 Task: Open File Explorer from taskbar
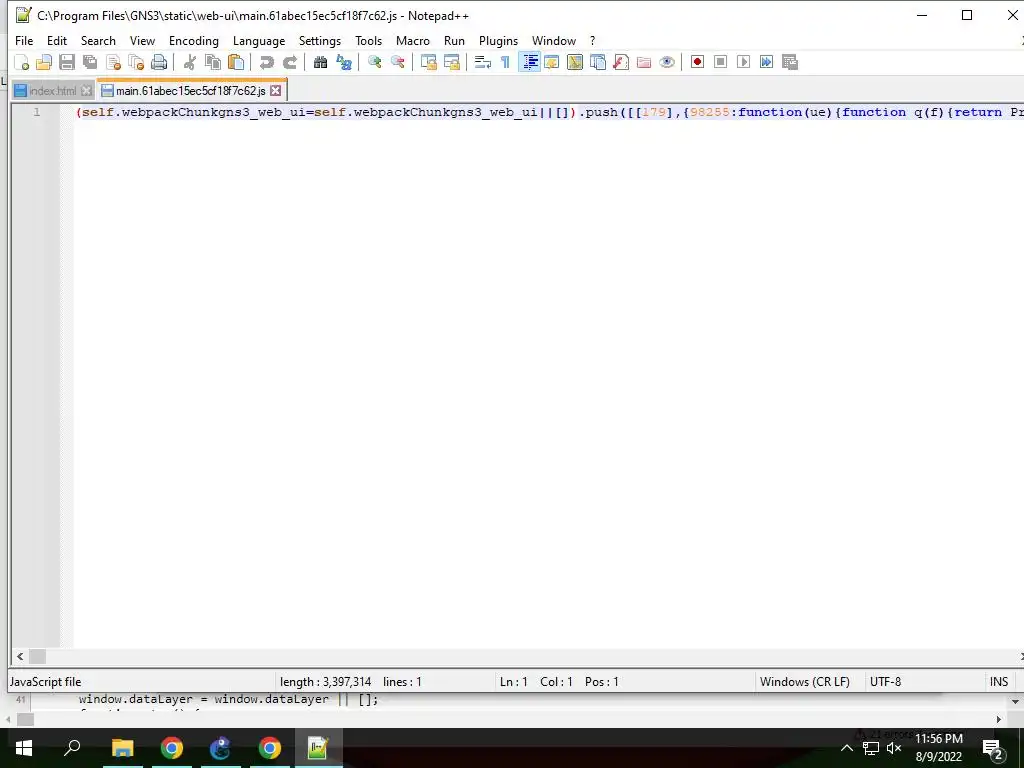coord(122,748)
